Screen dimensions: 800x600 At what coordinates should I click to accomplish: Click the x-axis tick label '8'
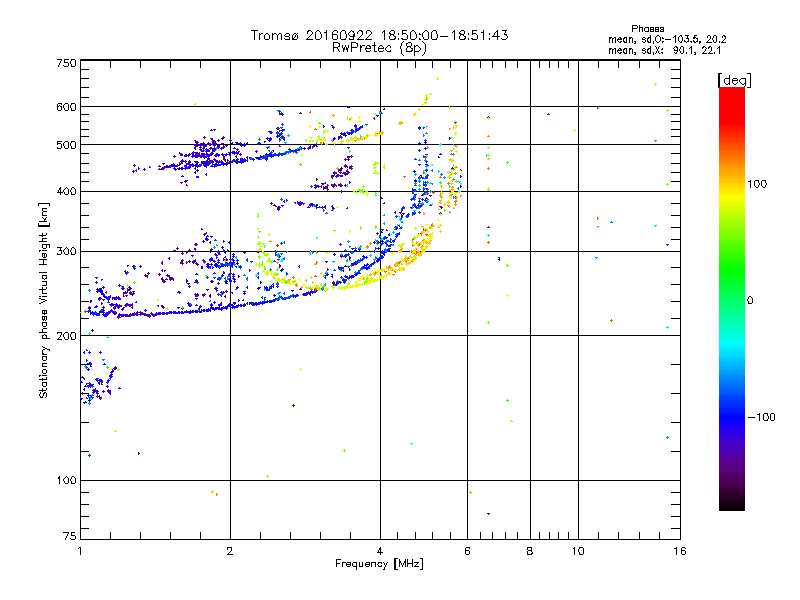click(x=530, y=551)
